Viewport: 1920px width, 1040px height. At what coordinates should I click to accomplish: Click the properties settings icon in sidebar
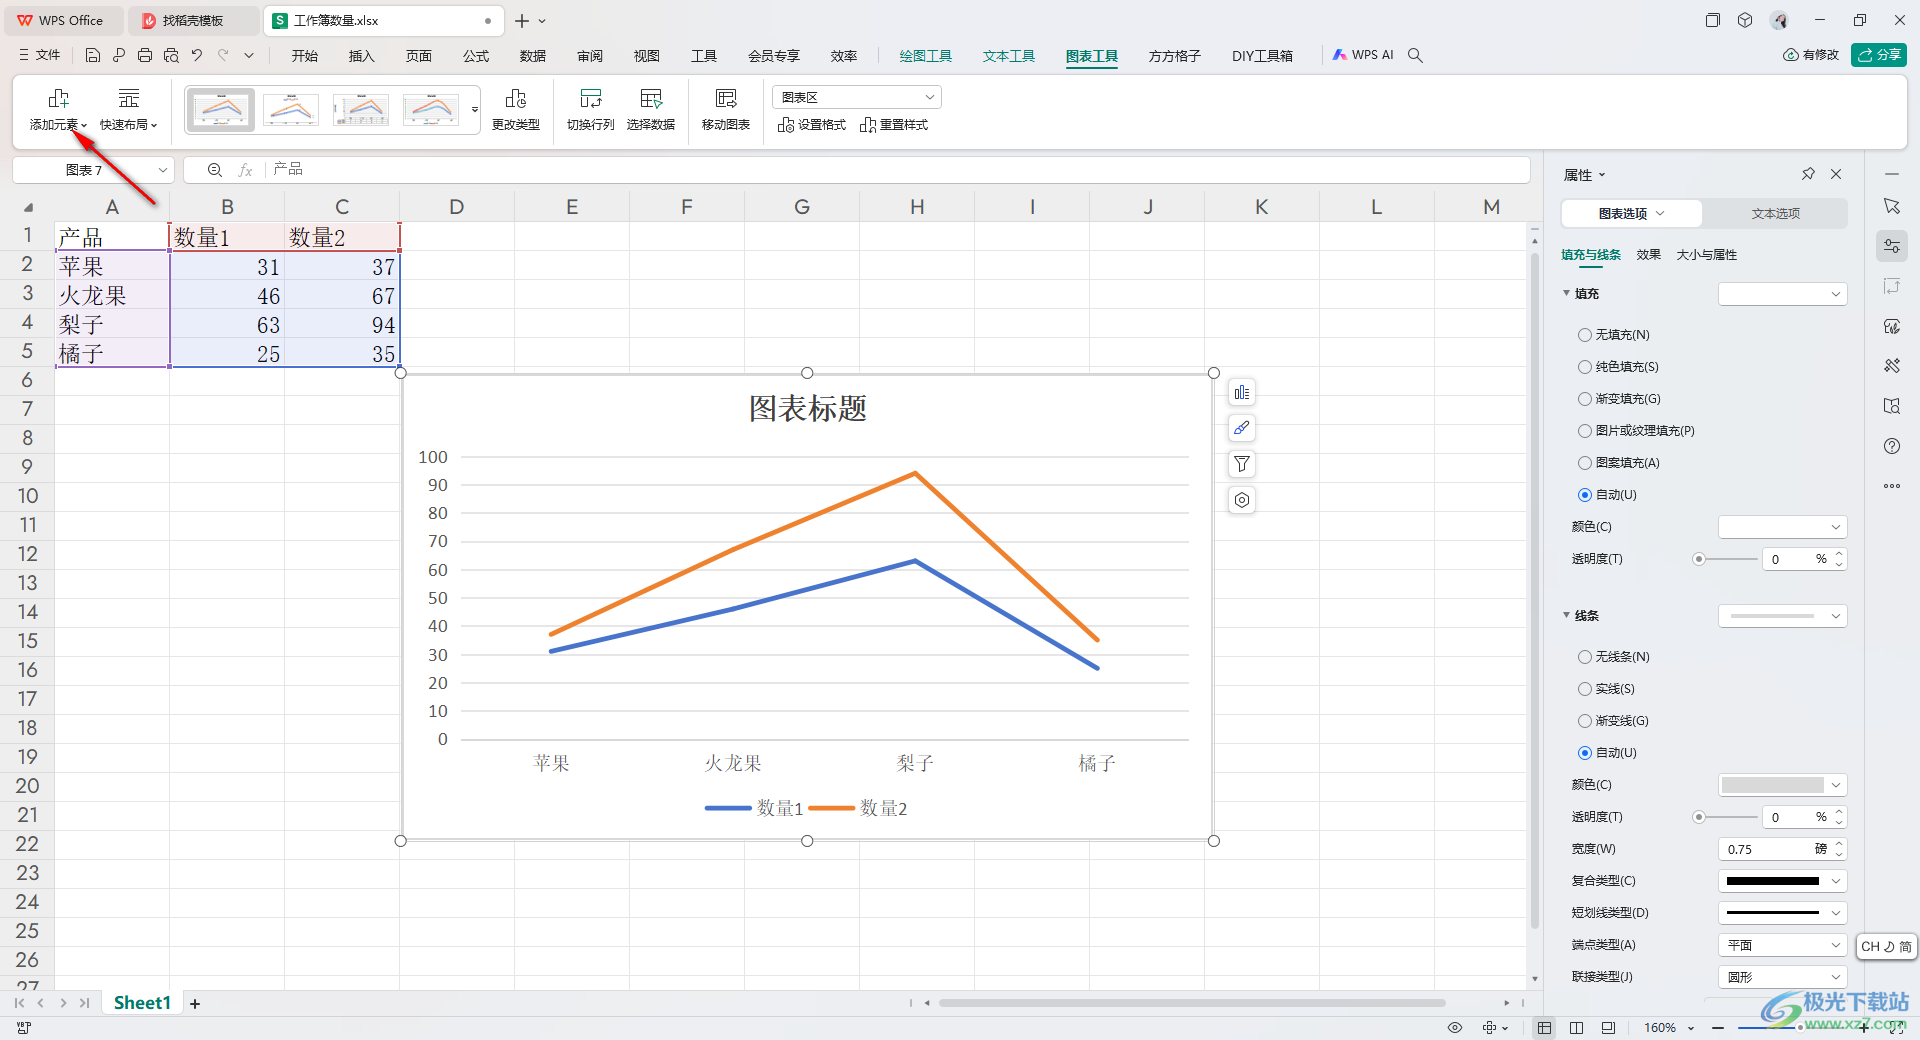(x=1892, y=246)
